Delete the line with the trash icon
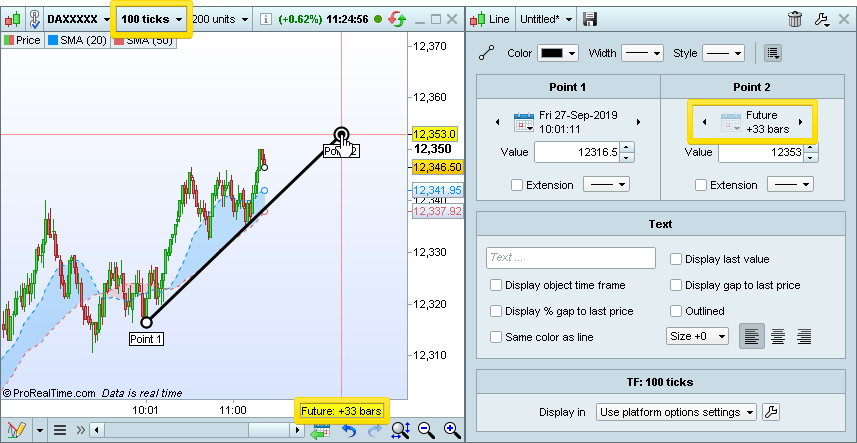Image resolution: width=857 pixels, height=443 pixels. [x=795, y=19]
